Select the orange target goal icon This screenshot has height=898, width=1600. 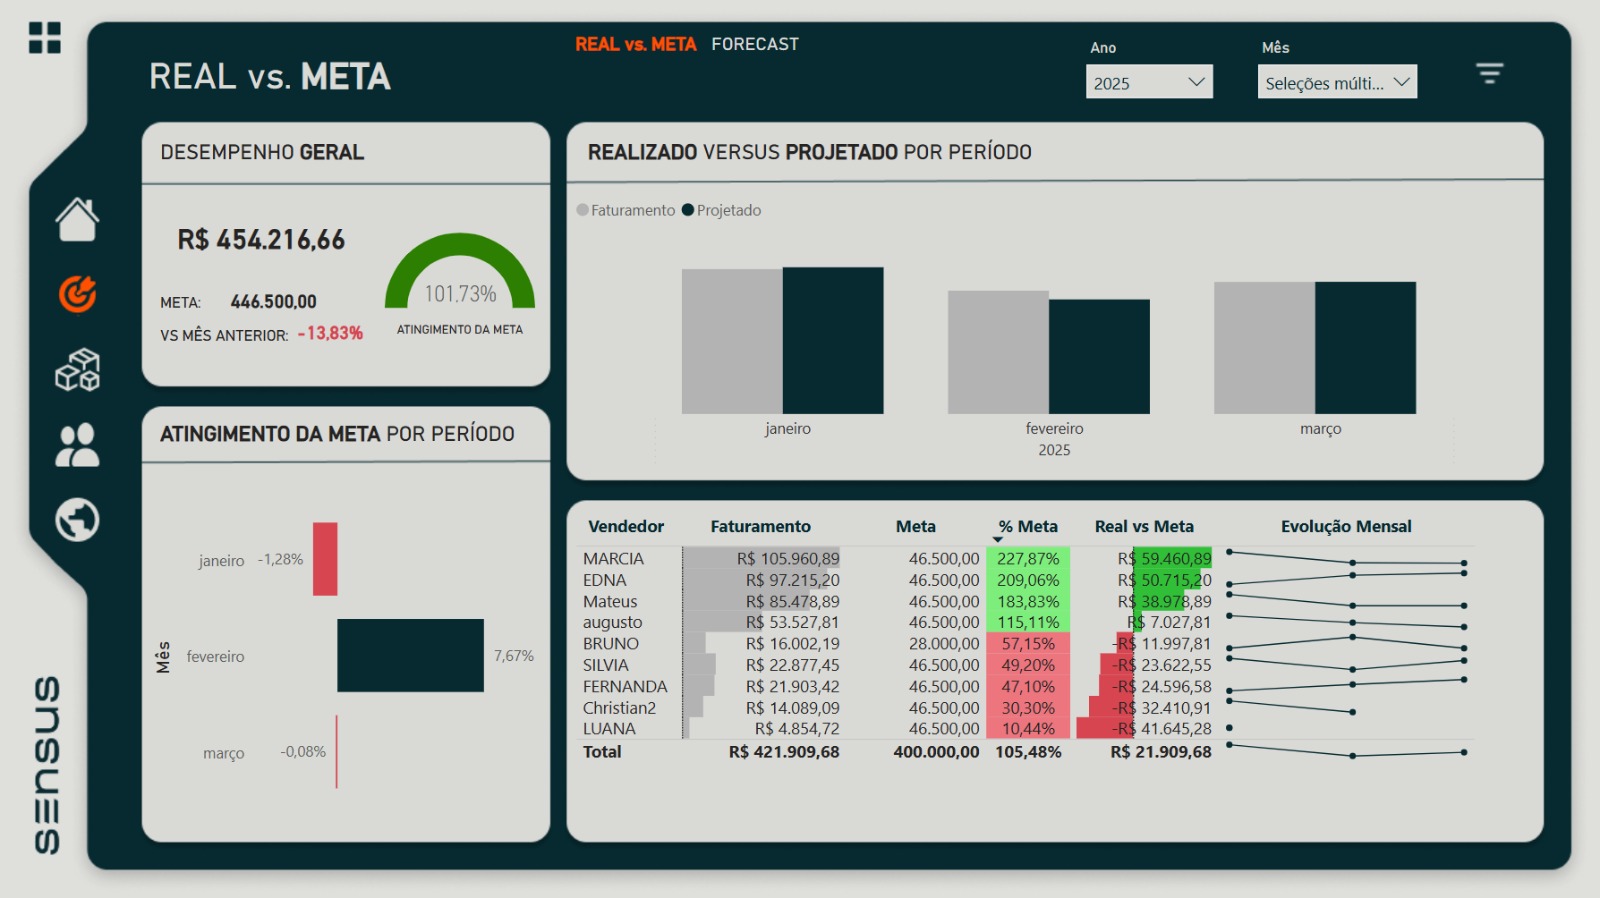point(77,294)
